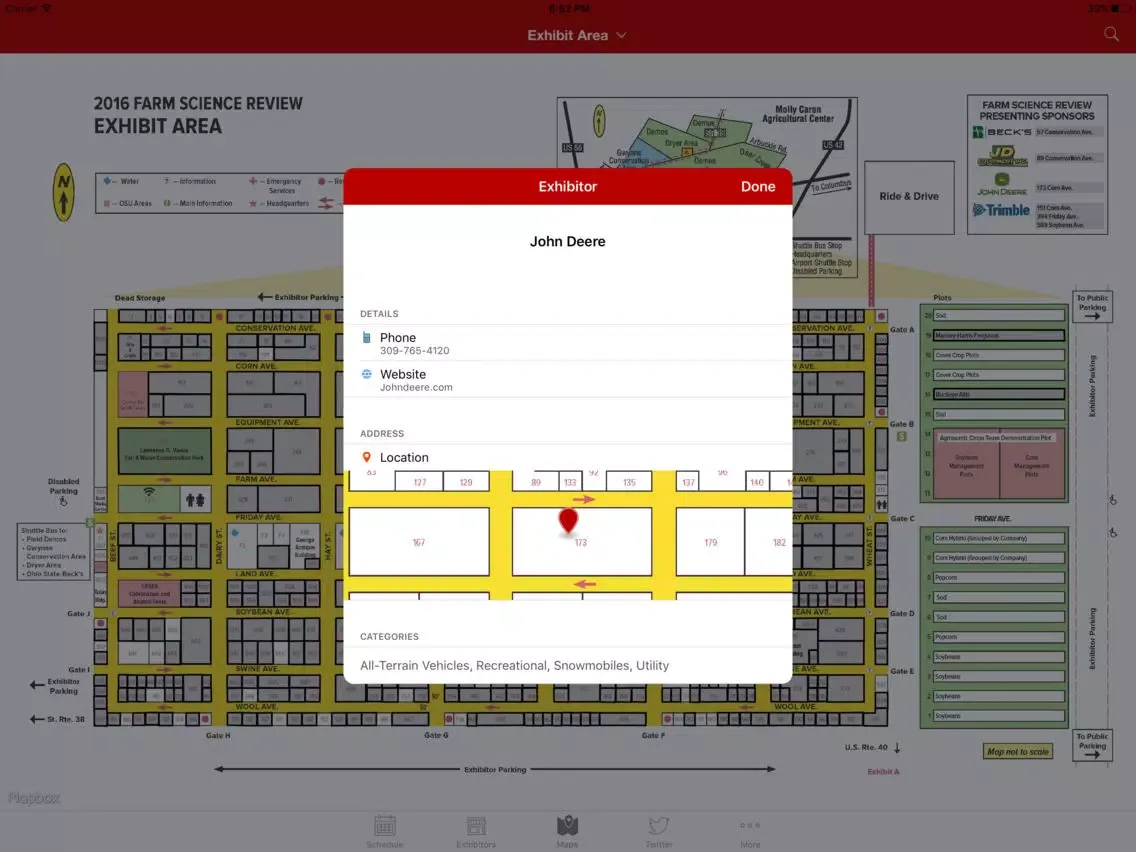This screenshot has height=852, width=1136.
Task: Select booth 129 on the location map
Action: [466, 481]
